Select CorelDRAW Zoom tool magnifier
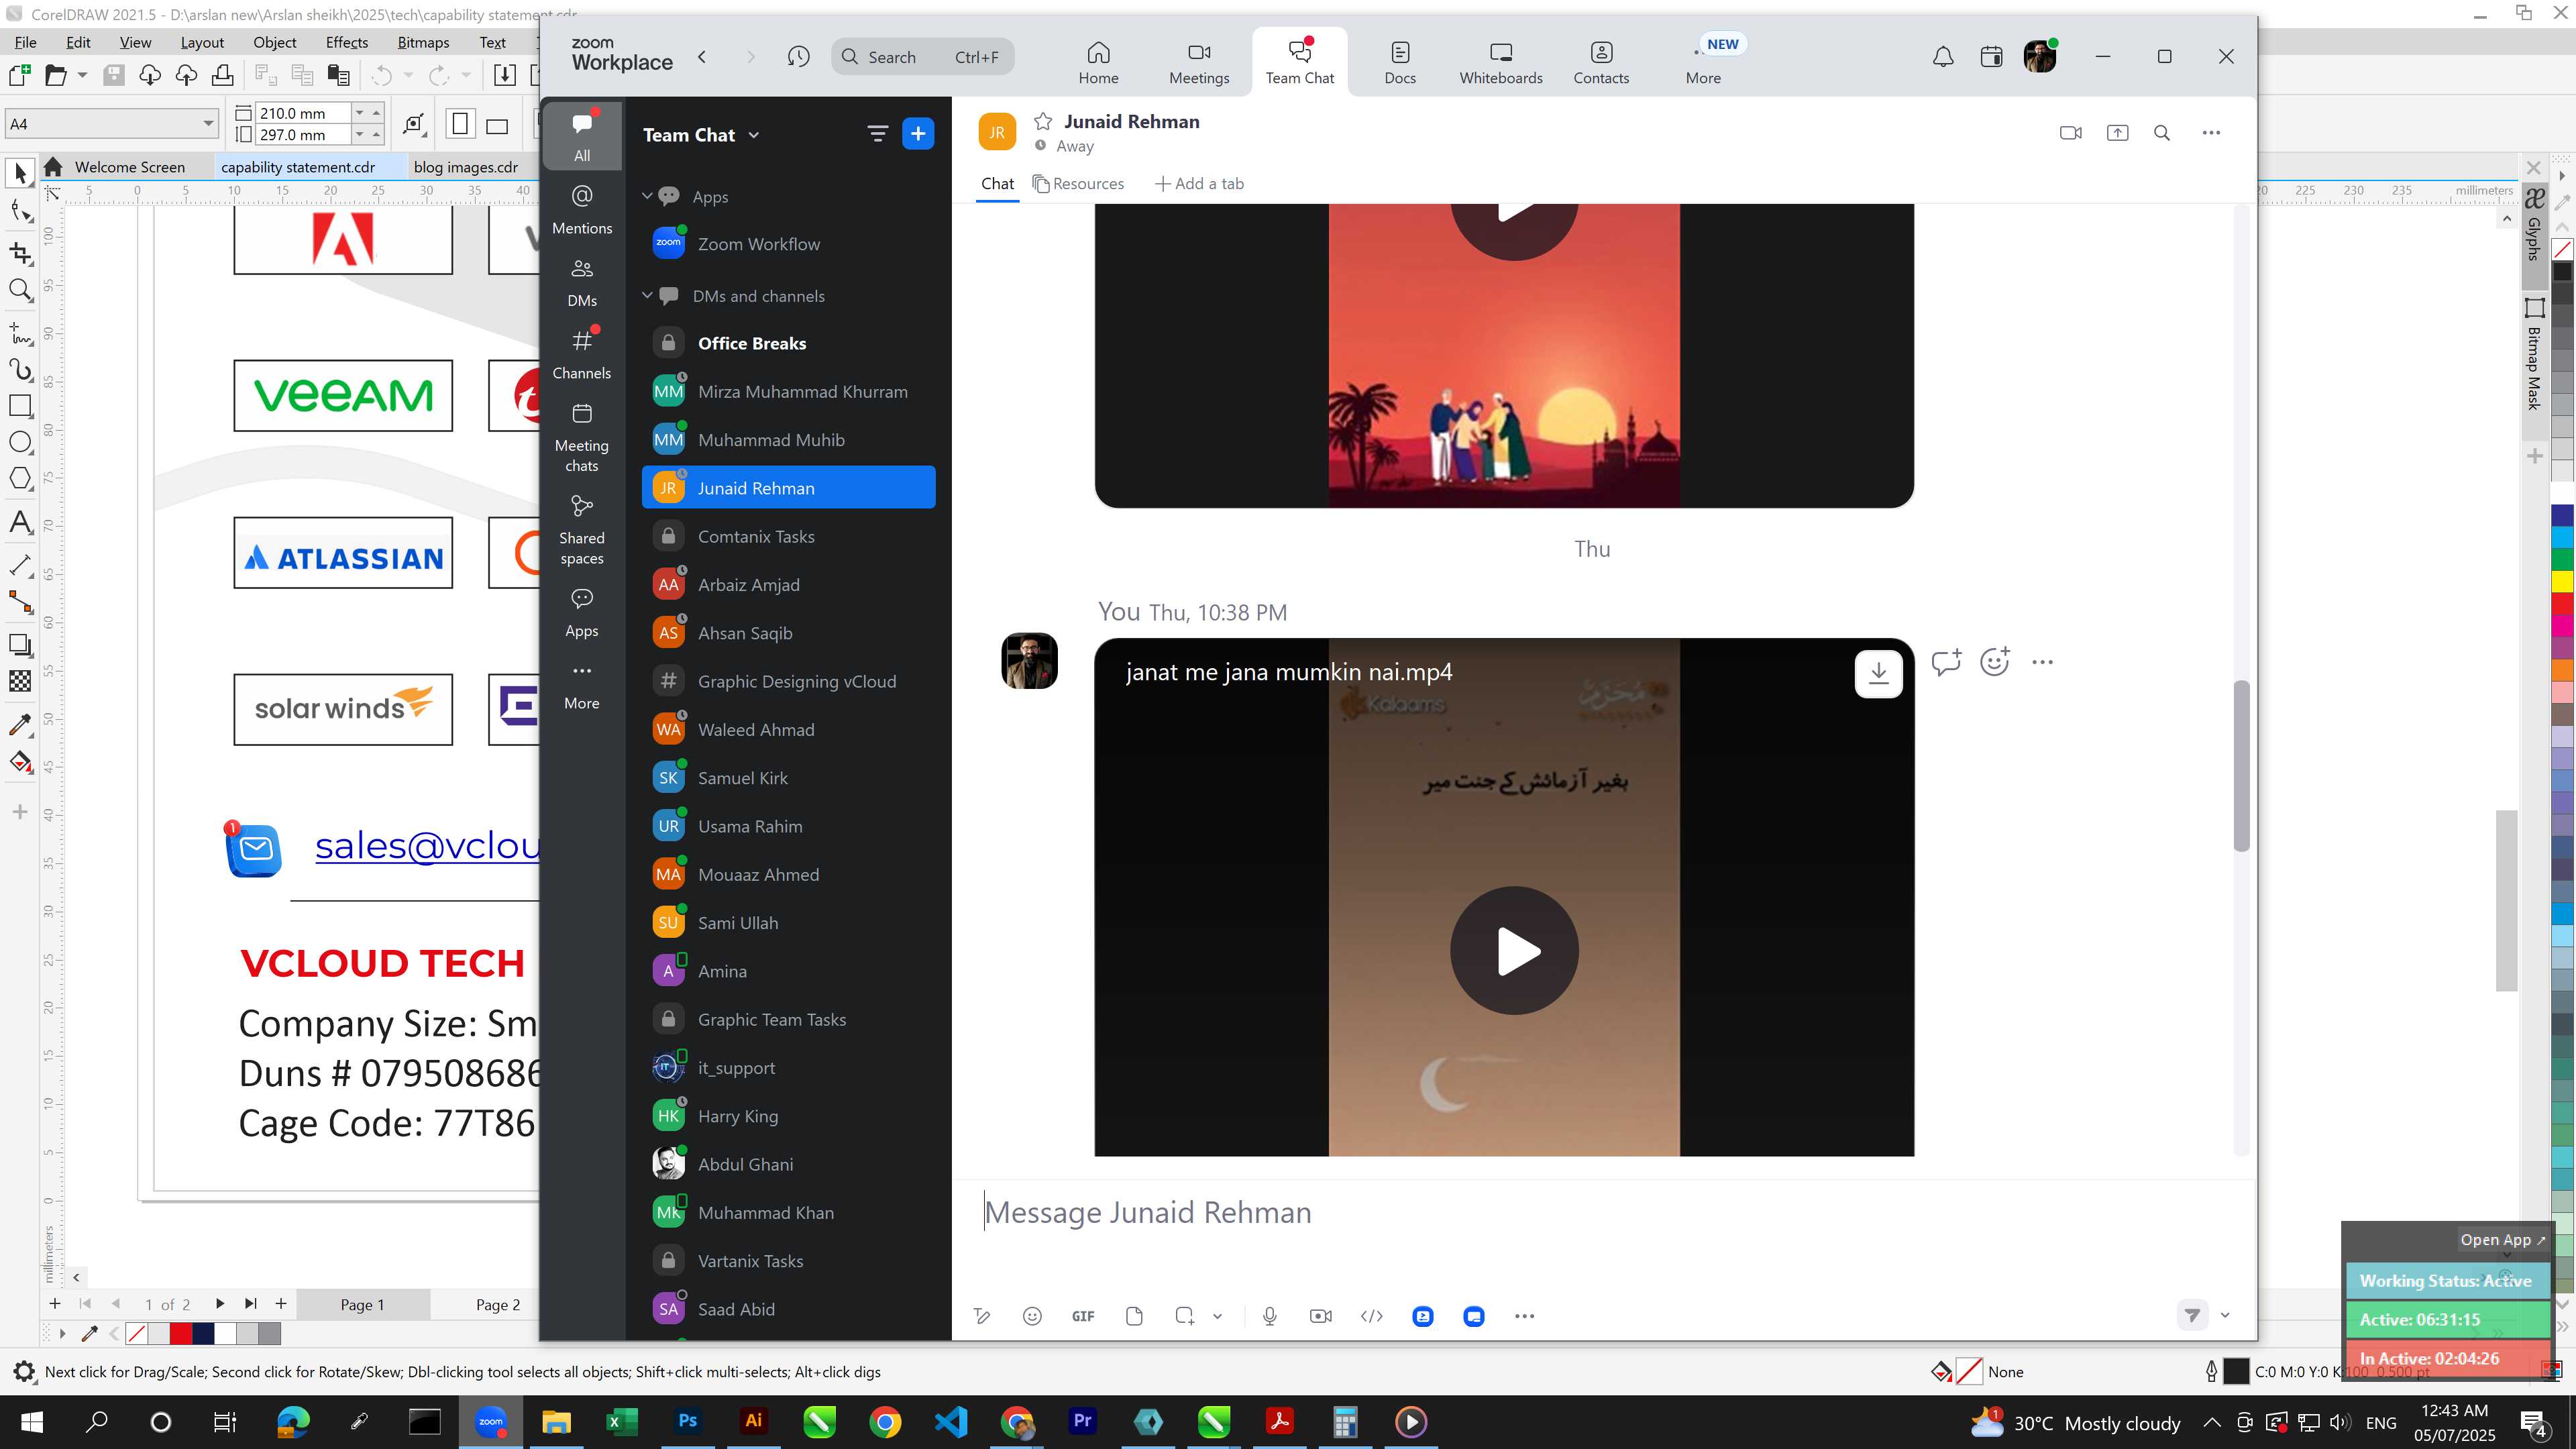Image resolution: width=2576 pixels, height=1449 pixels. 20,291
